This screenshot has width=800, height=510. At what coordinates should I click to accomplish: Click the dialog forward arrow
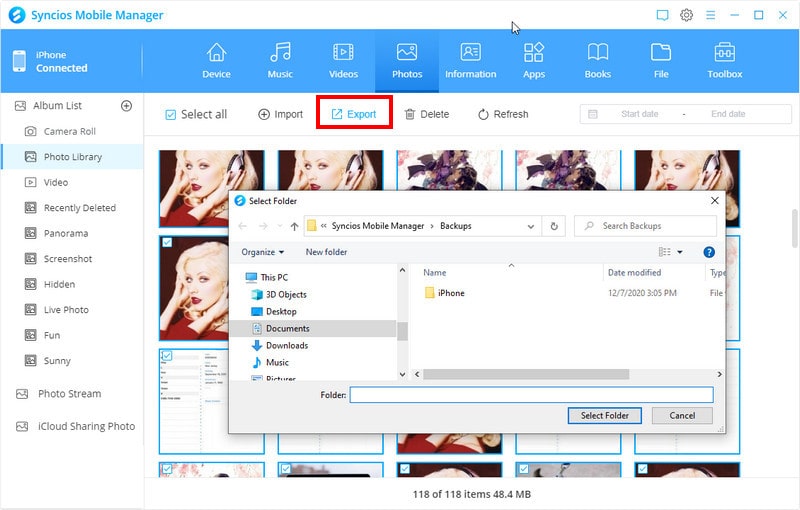pyautogui.click(x=263, y=226)
